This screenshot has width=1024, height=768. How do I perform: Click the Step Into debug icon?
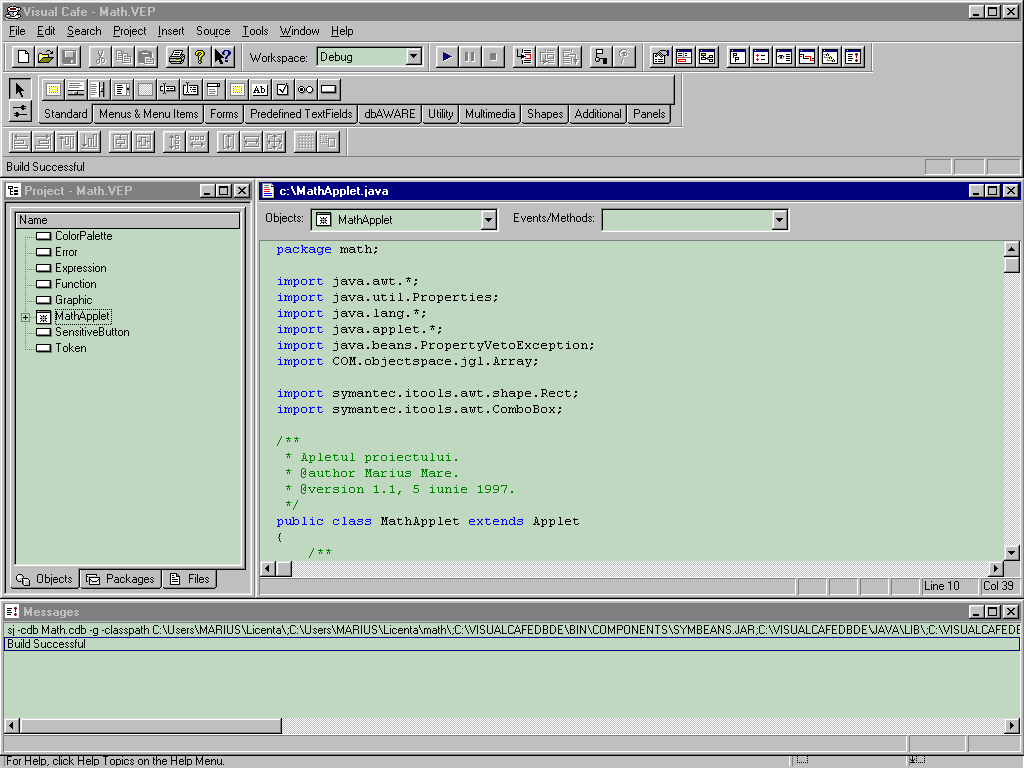(524, 57)
